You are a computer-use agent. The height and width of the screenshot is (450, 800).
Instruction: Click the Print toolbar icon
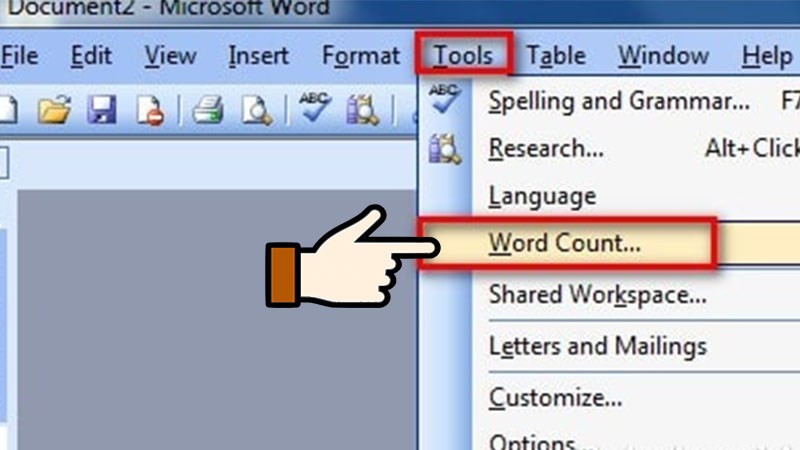pos(208,110)
